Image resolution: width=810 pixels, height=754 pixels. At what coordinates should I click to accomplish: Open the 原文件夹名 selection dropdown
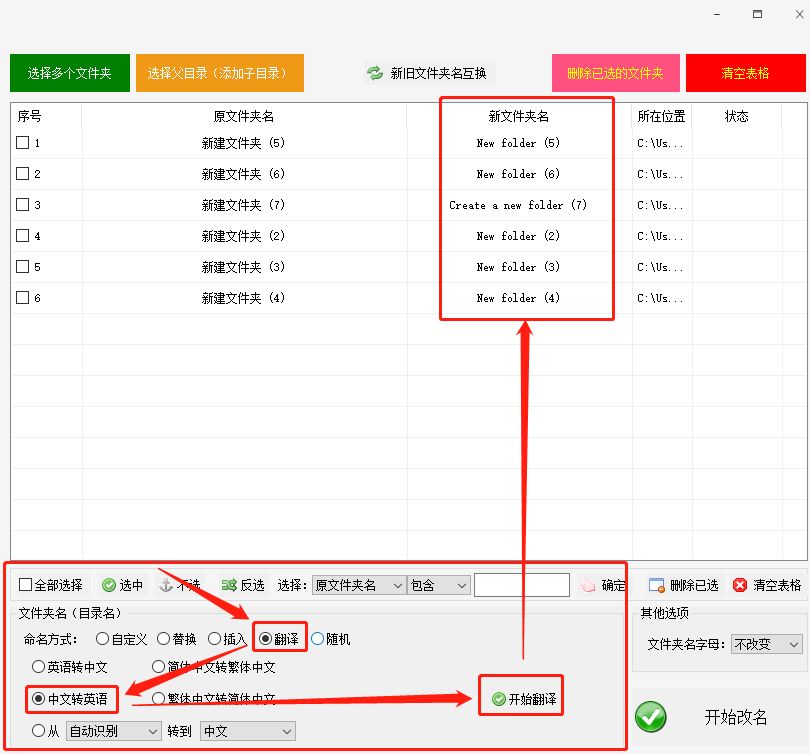tap(358, 586)
